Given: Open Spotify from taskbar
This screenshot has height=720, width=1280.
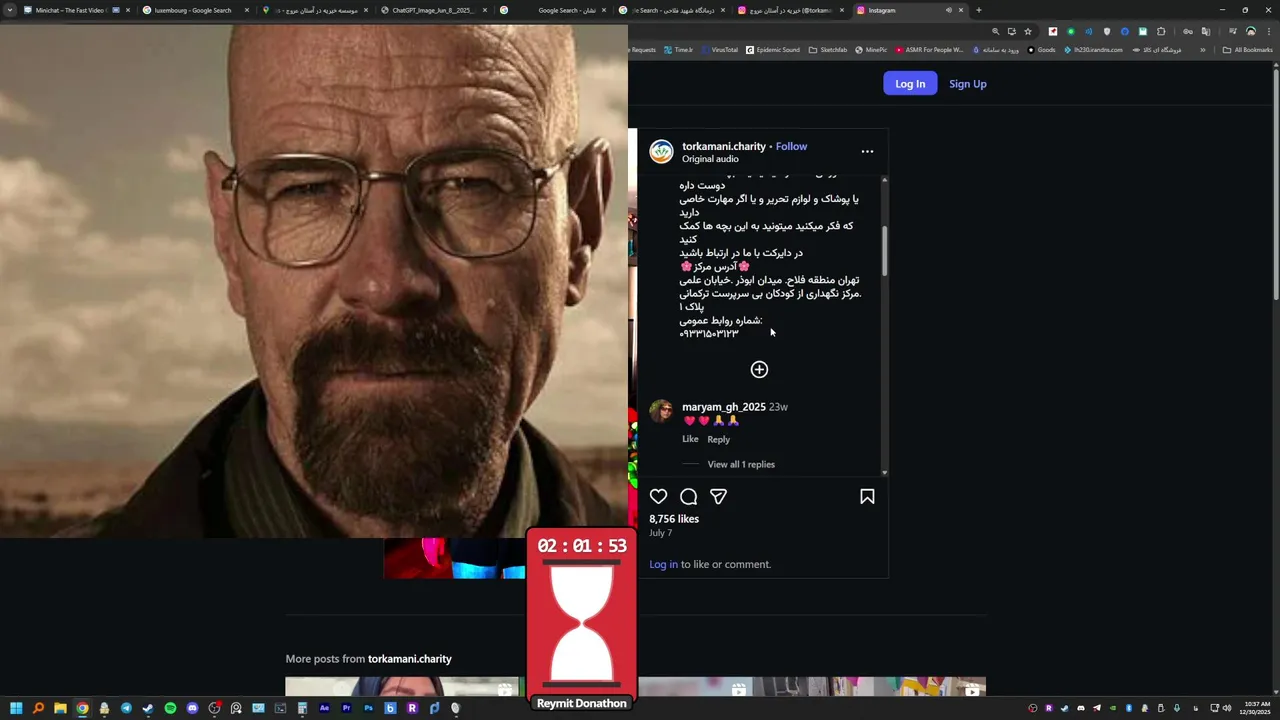Looking at the screenshot, I should [170, 708].
